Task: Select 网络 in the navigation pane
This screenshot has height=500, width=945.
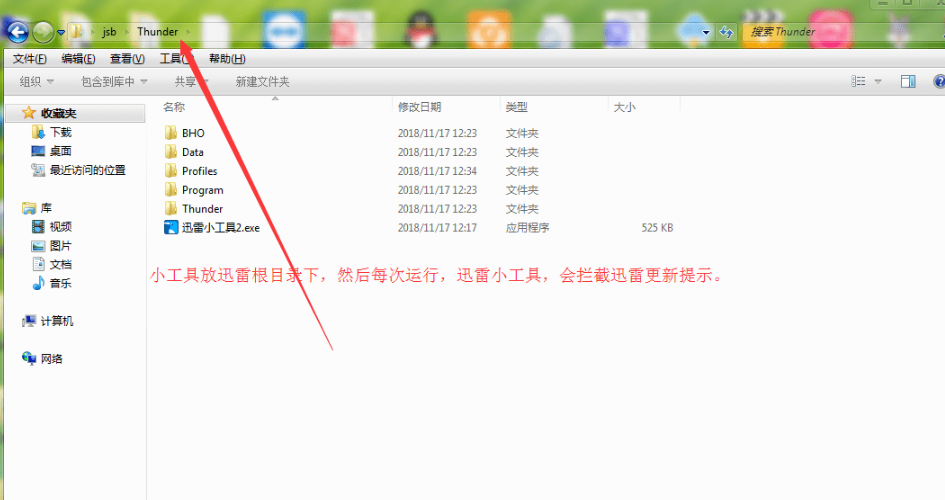Action: 52,359
